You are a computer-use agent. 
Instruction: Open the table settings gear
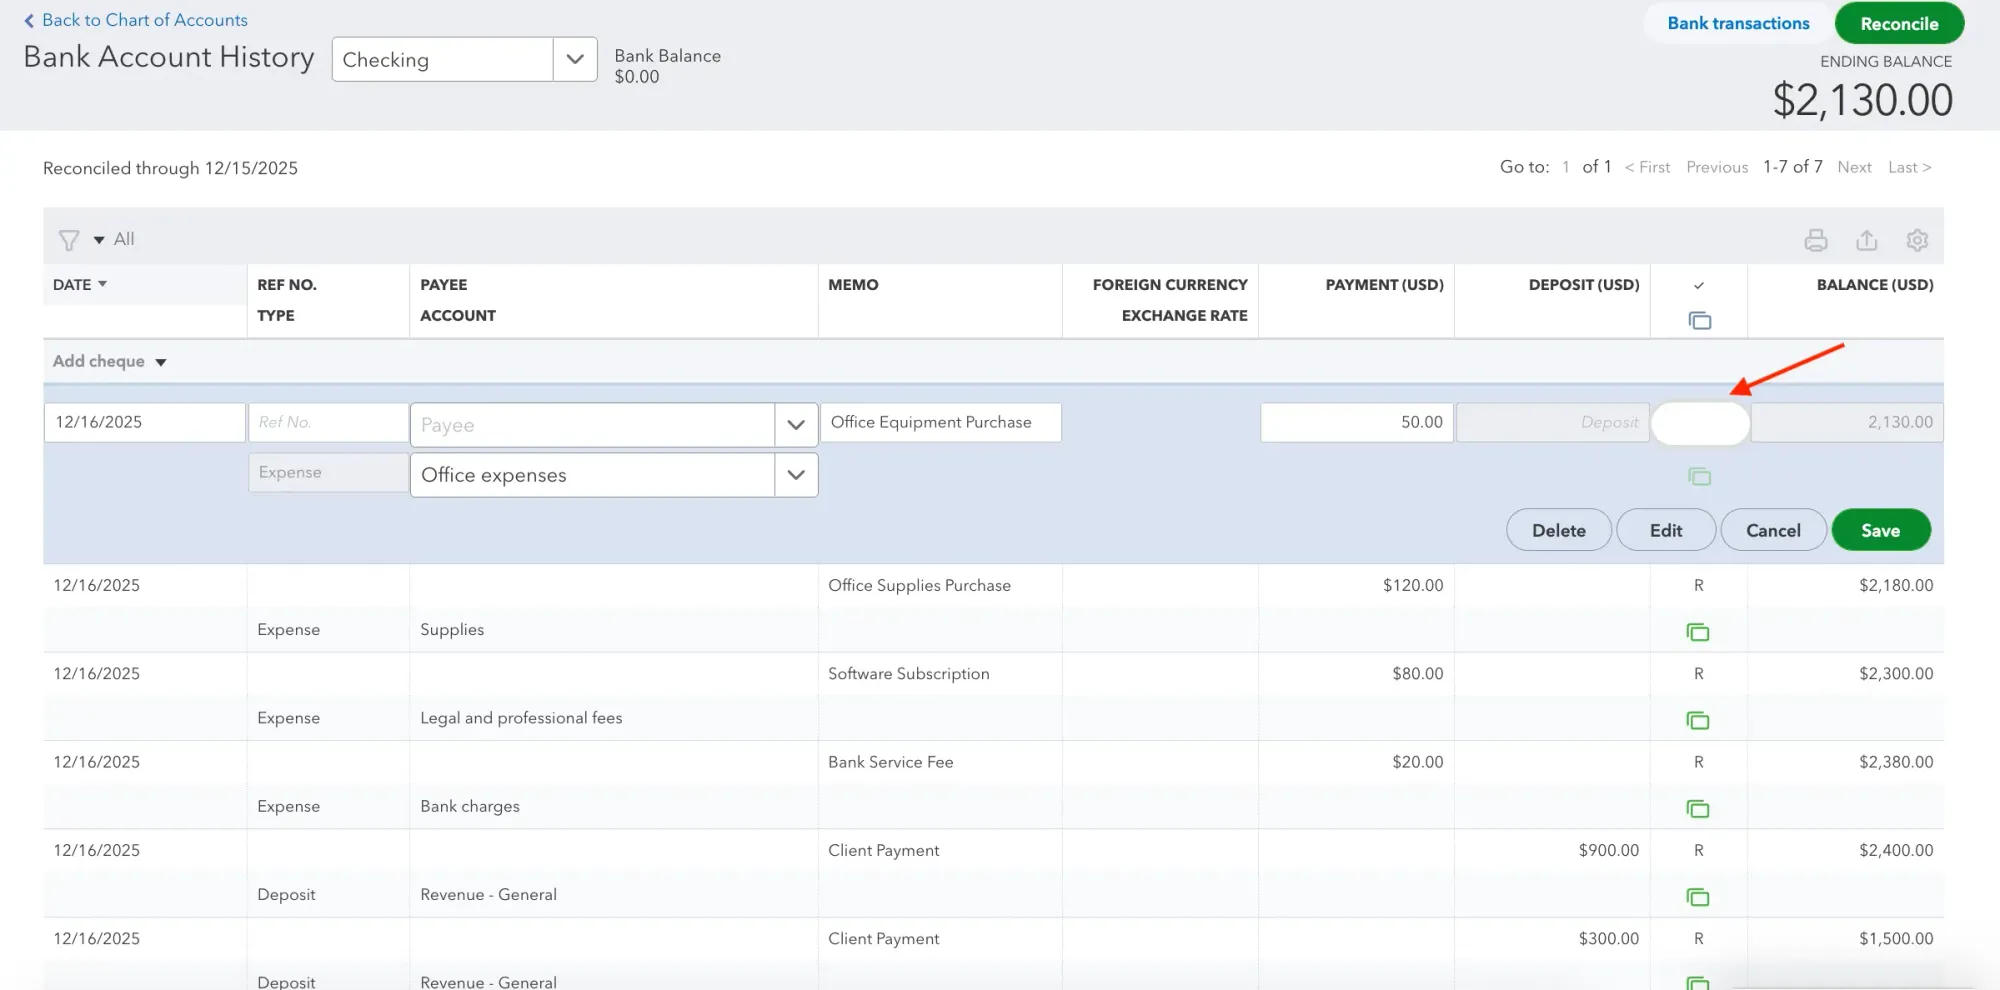[1917, 240]
